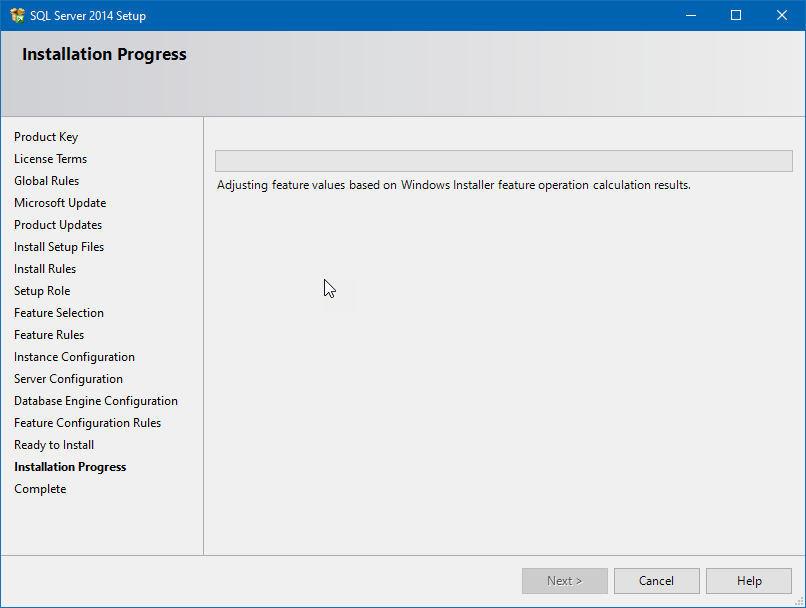Select the License Terms step
The height and width of the screenshot is (608, 806).
click(50, 159)
